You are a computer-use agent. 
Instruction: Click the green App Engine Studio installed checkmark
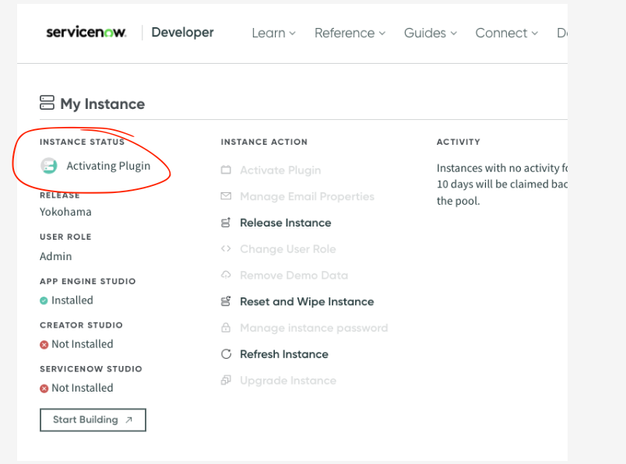tap(44, 301)
